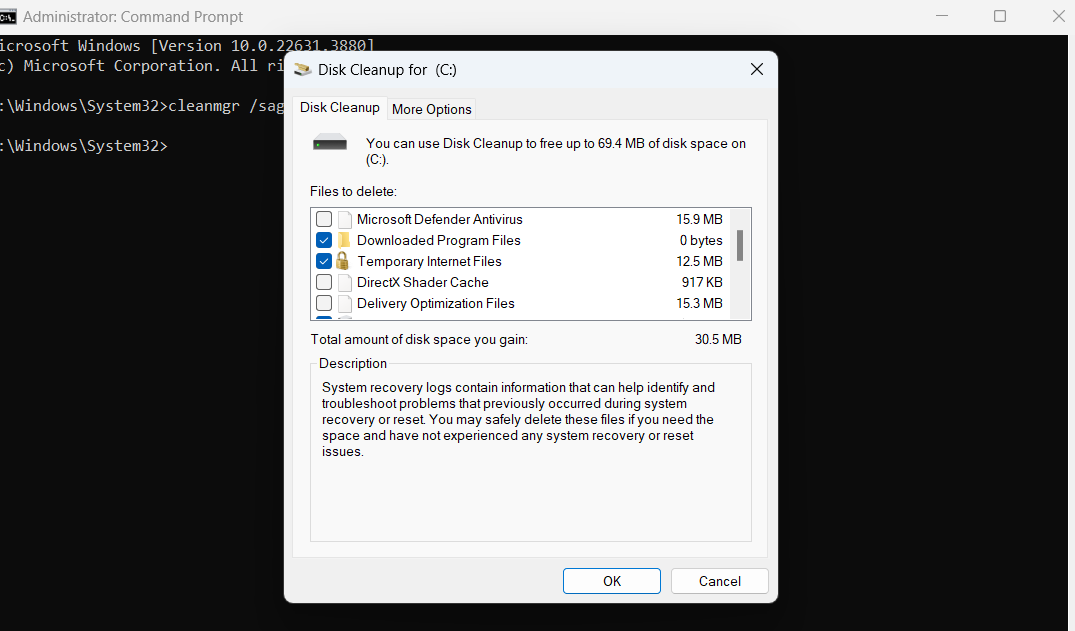Click the Temporary Internet Files lock icon
The height and width of the screenshot is (631, 1075).
pos(343,261)
